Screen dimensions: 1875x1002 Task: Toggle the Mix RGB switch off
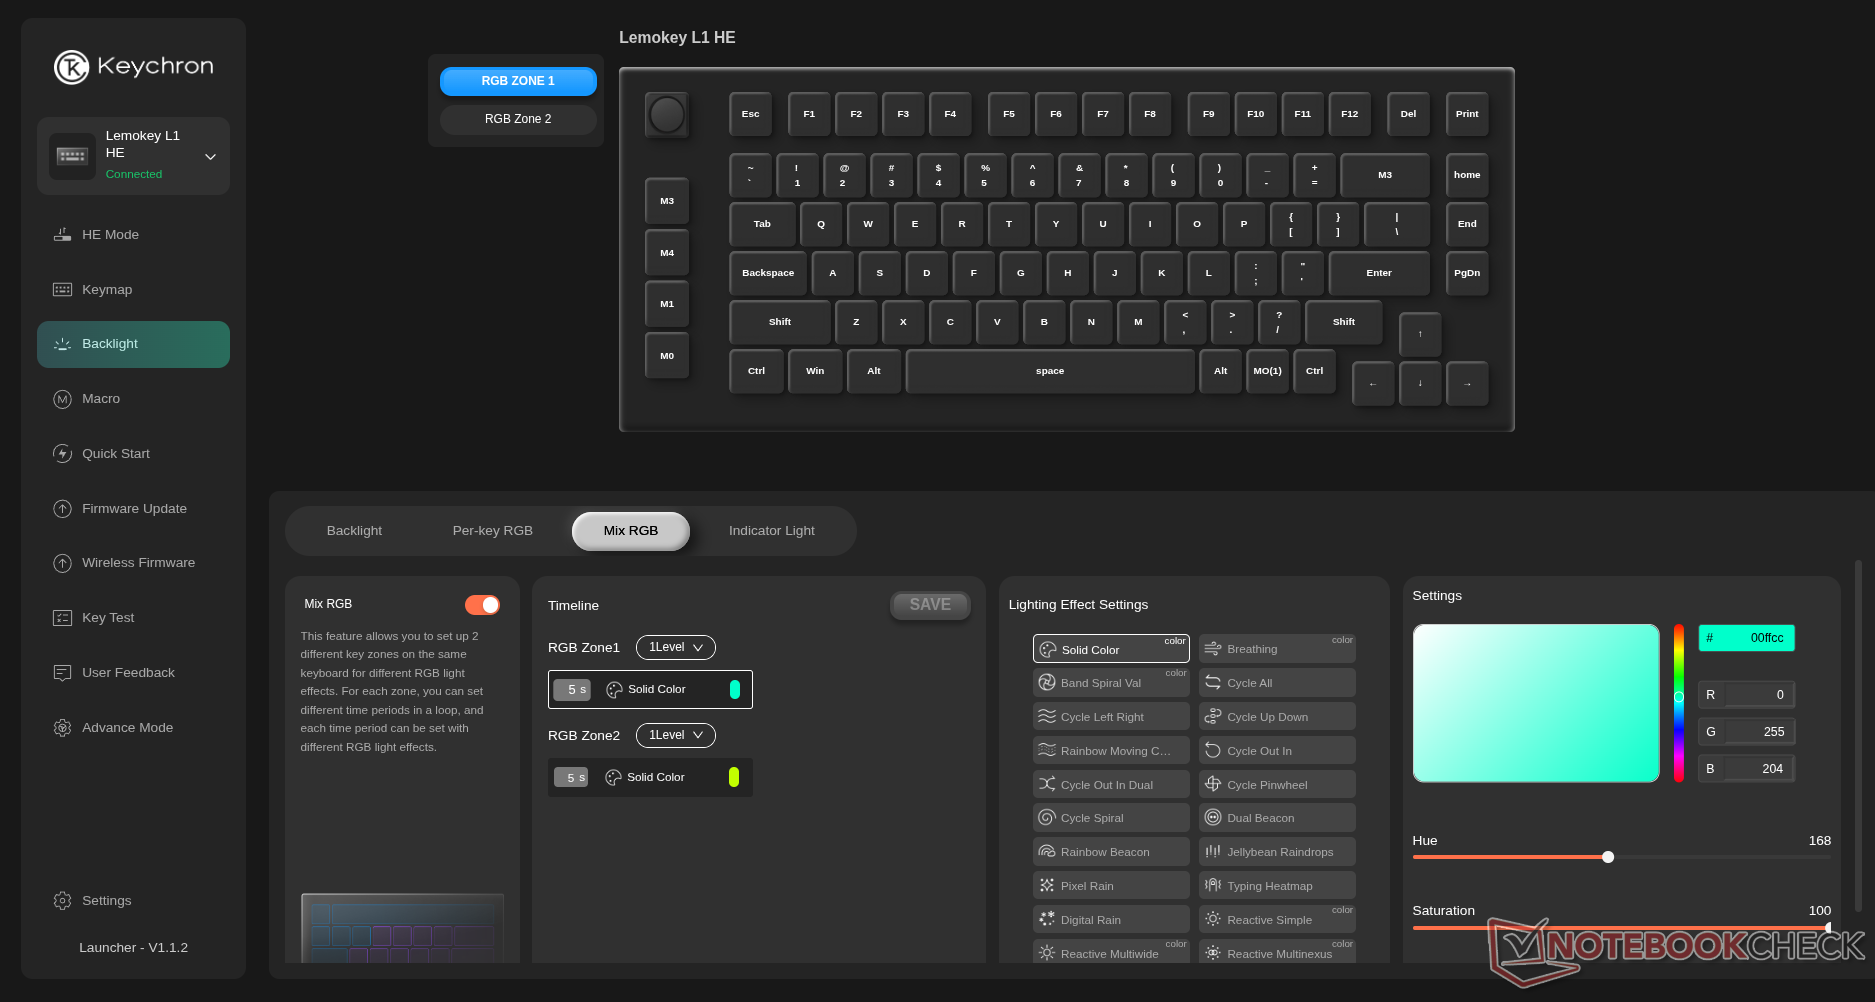pos(482,605)
